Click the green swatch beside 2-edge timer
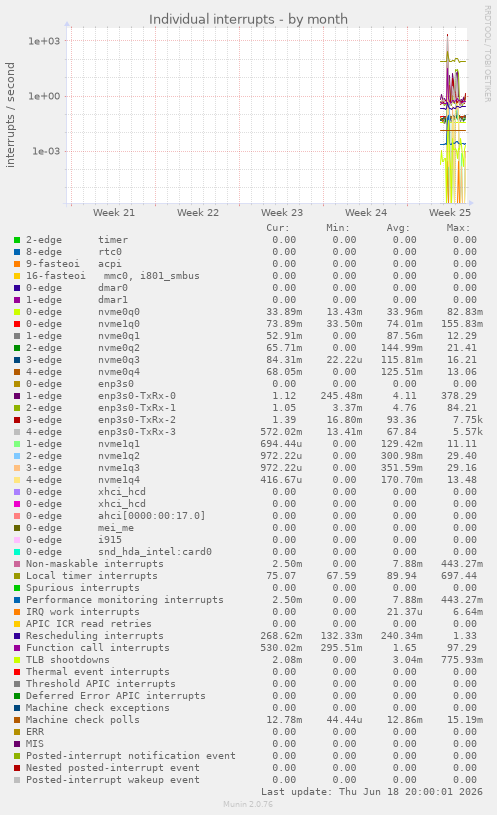 [x=17, y=240]
